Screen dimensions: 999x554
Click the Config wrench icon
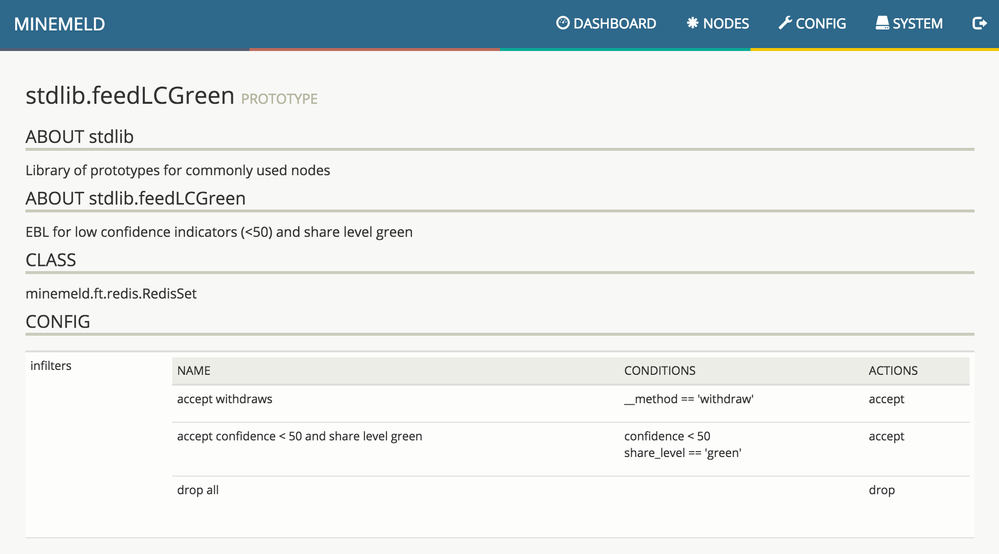(785, 23)
